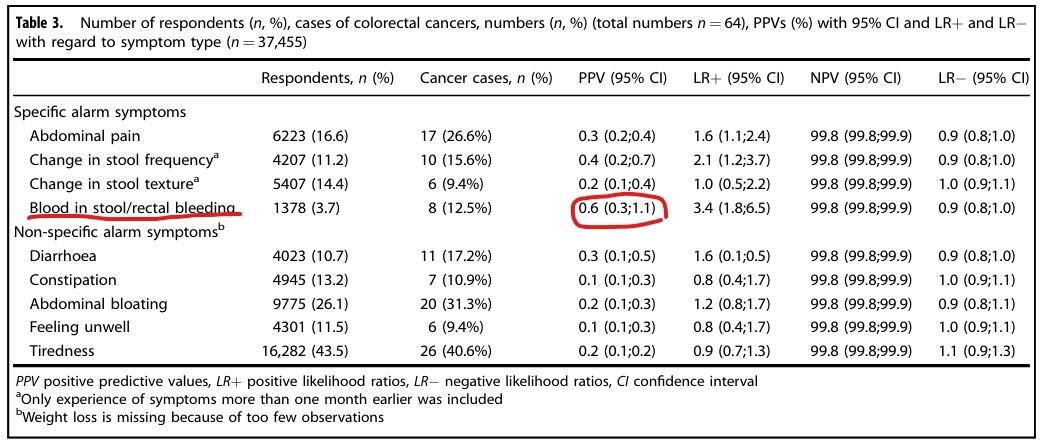Click the Respondents, n (%) column header

coord(327,78)
